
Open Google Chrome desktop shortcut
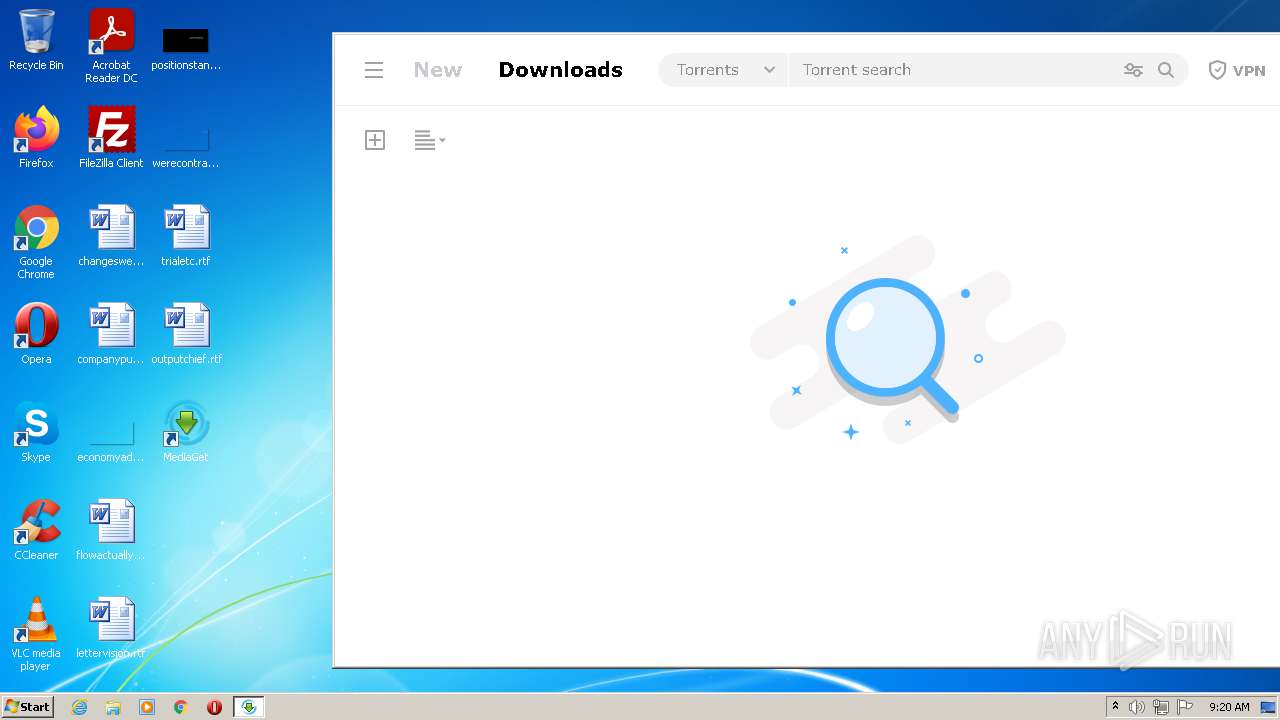(36, 242)
